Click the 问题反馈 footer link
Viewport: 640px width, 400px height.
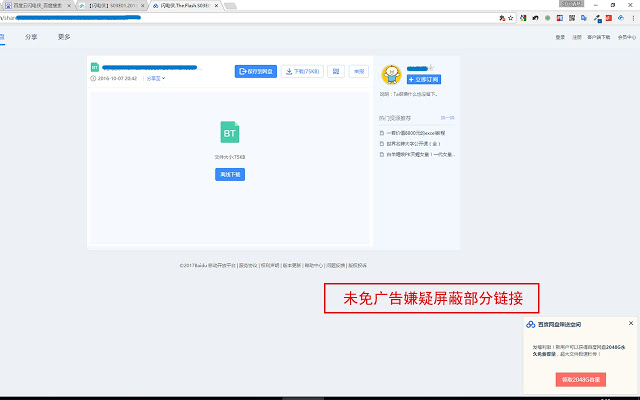[336, 265]
